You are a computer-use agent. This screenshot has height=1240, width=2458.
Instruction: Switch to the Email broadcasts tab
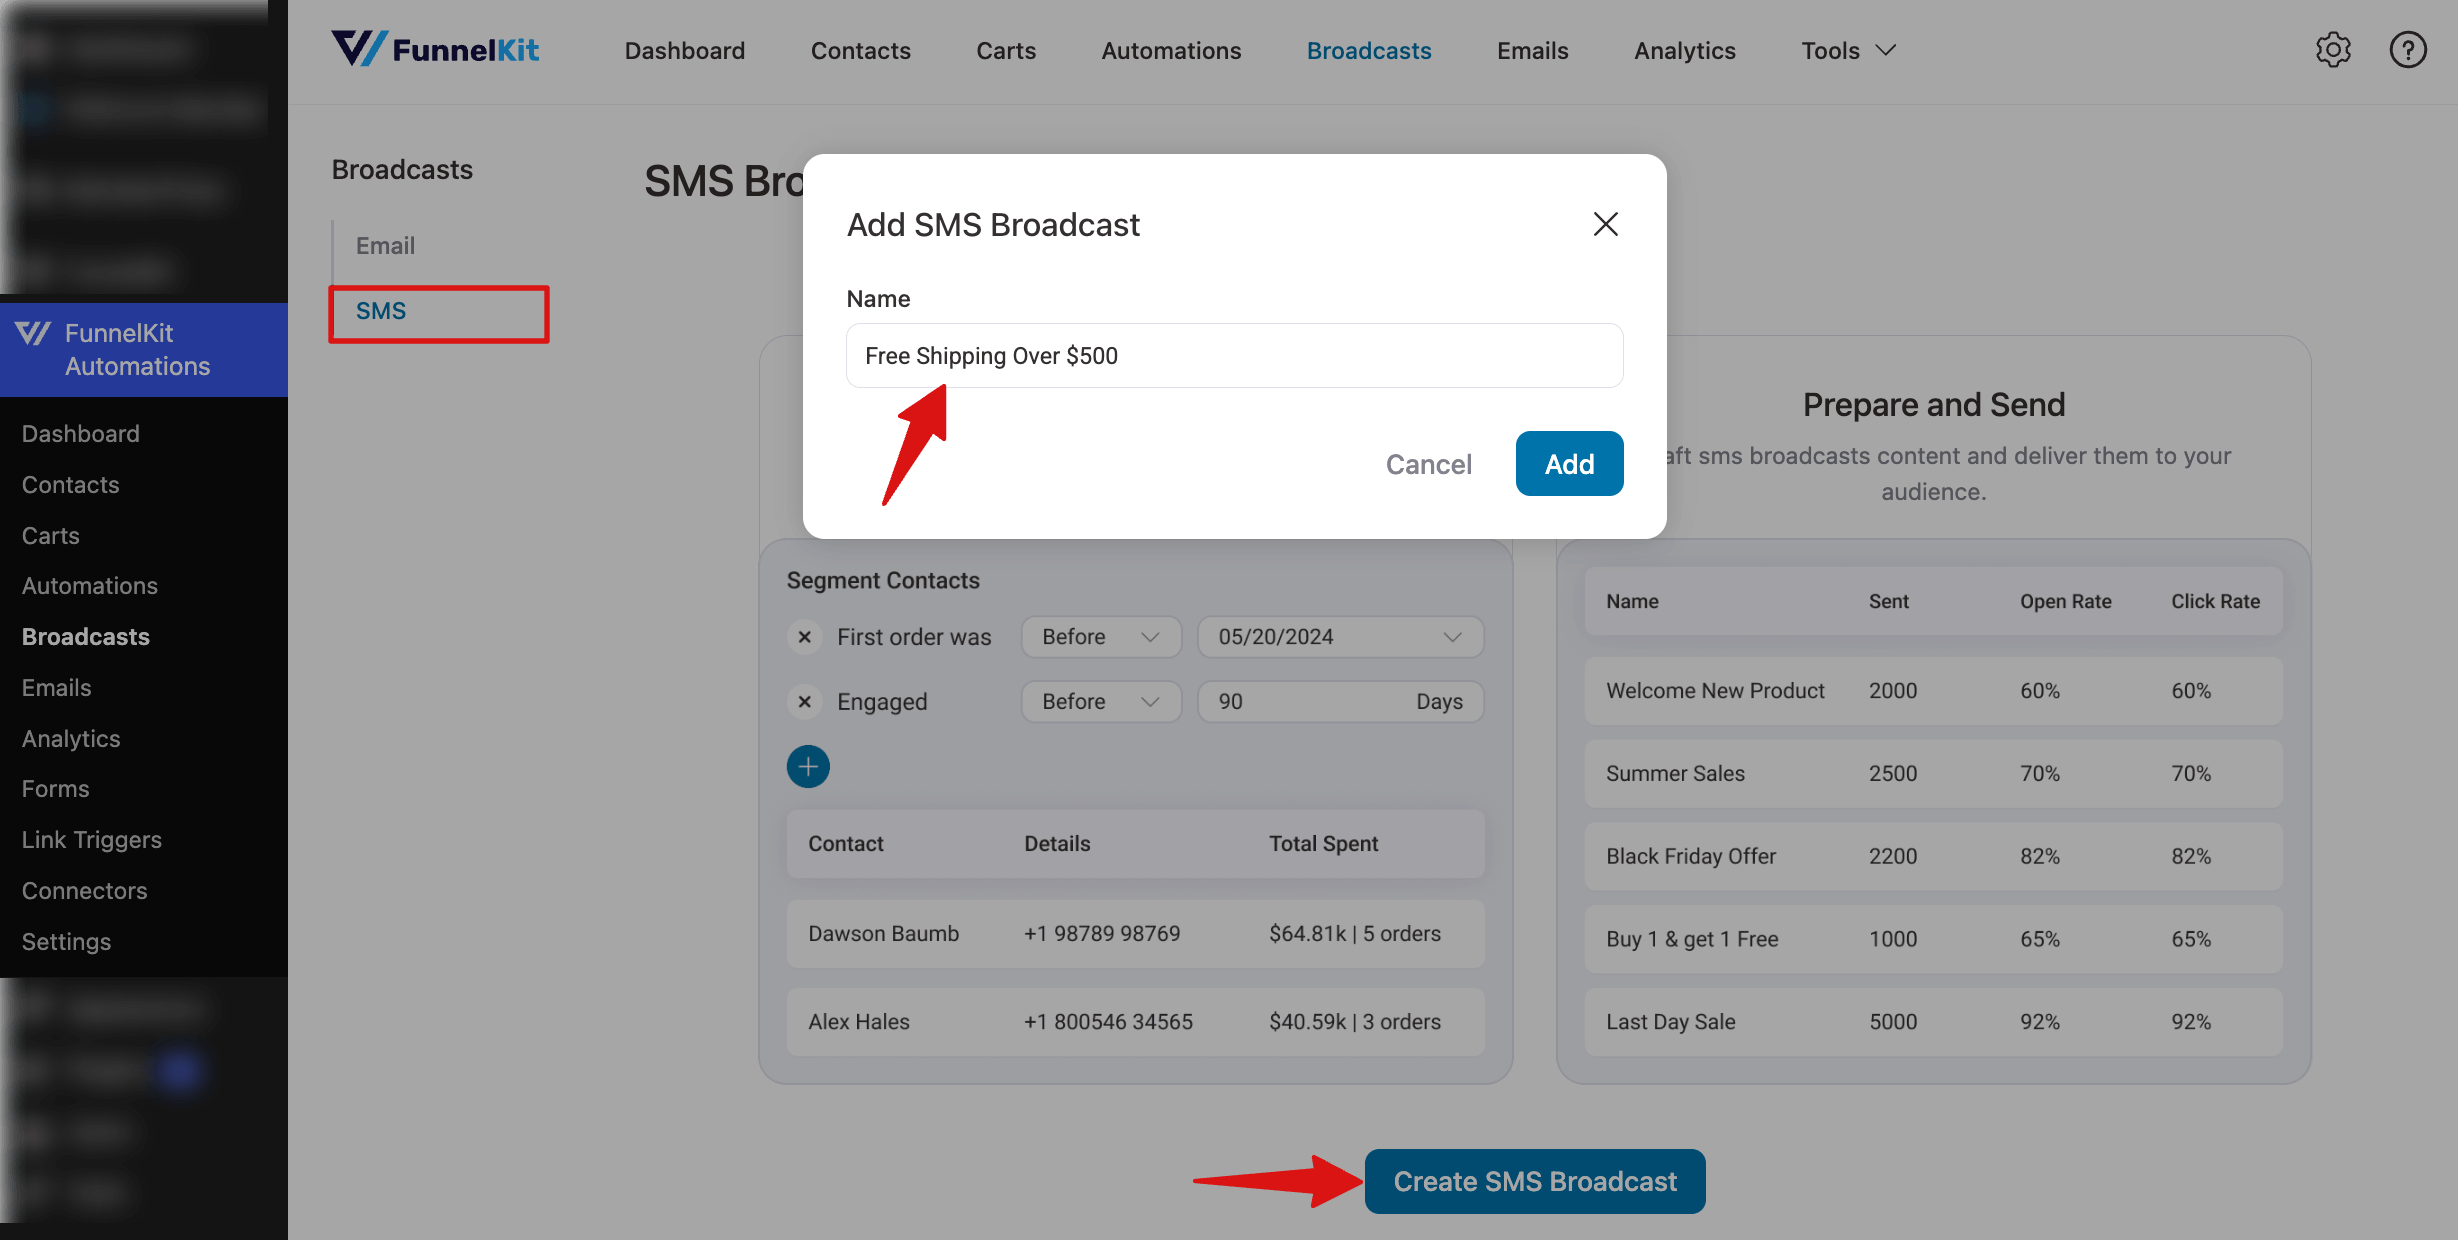point(385,245)
